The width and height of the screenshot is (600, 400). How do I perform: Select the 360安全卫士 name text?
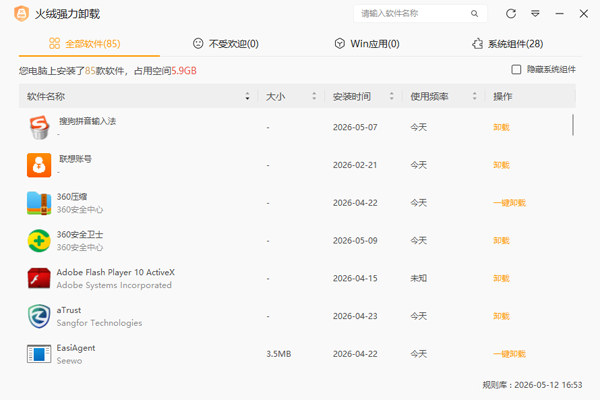tap(80, 234)
